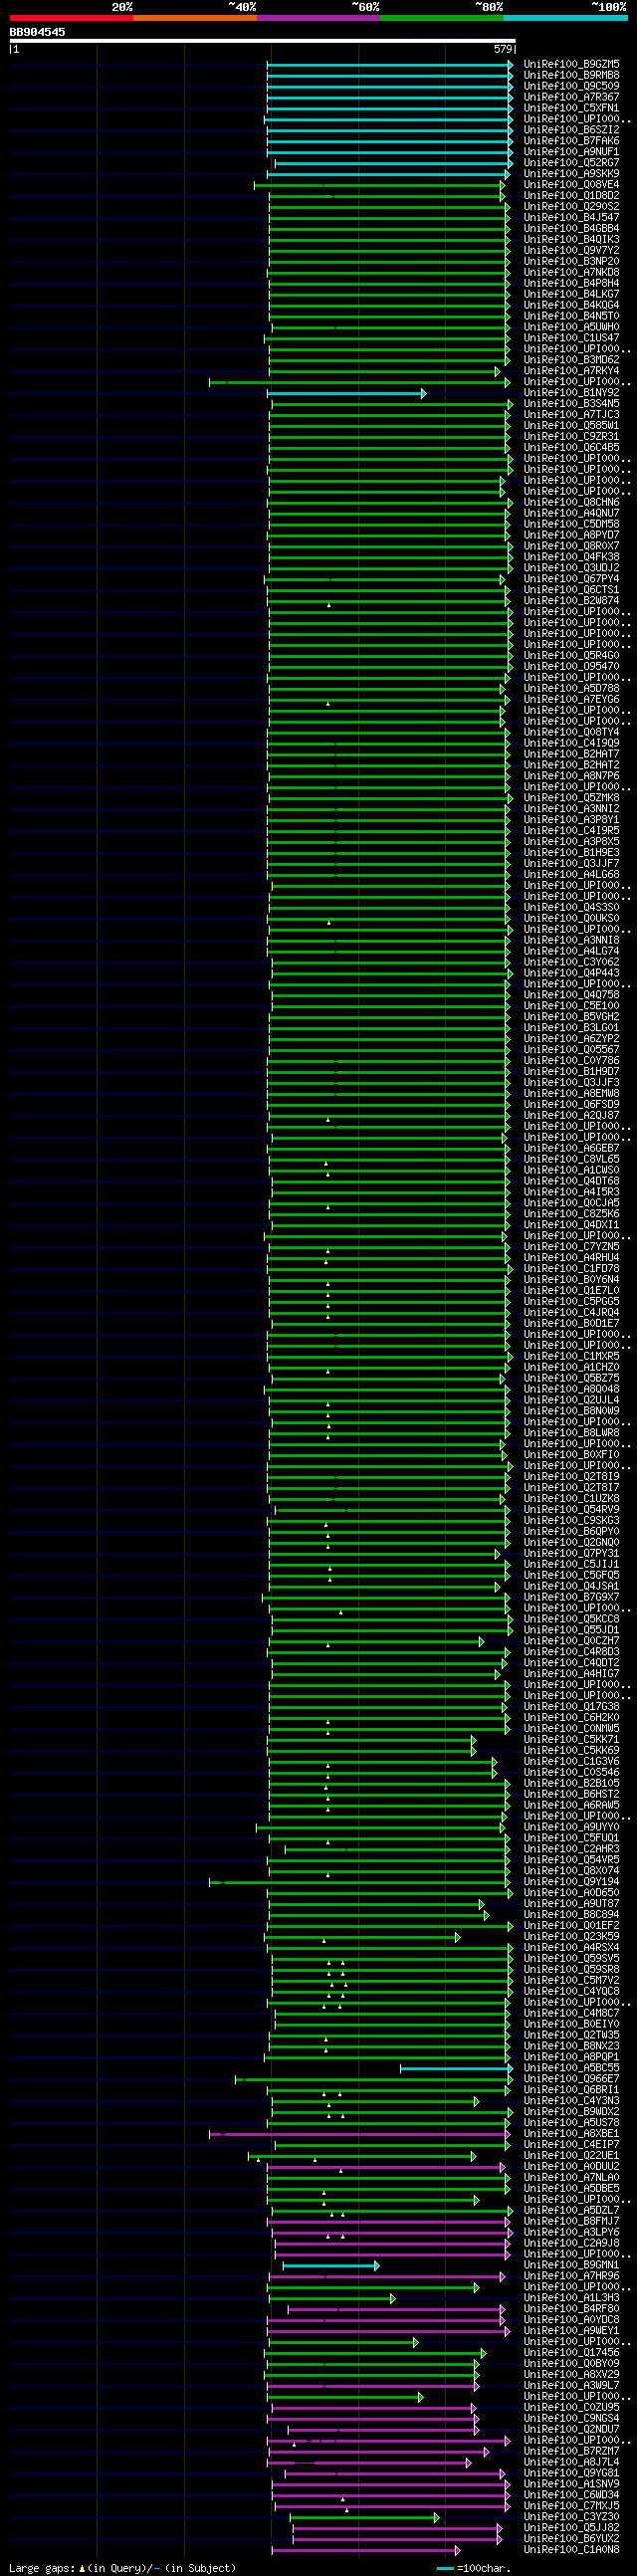This screenshot has height=2576, width=637.
Task: Select hit label UniRef100_Q52RG7
Action: (571, 163)
